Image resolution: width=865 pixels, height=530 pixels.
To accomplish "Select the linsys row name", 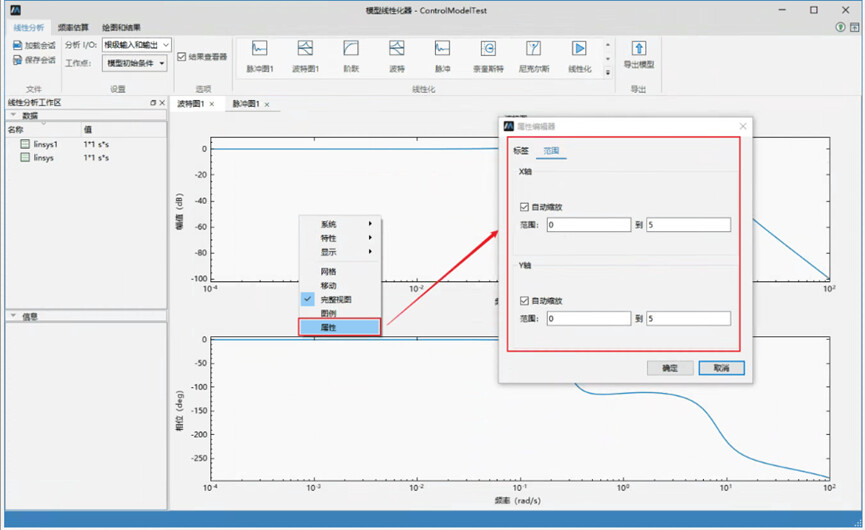I will [x=44, y=158].
